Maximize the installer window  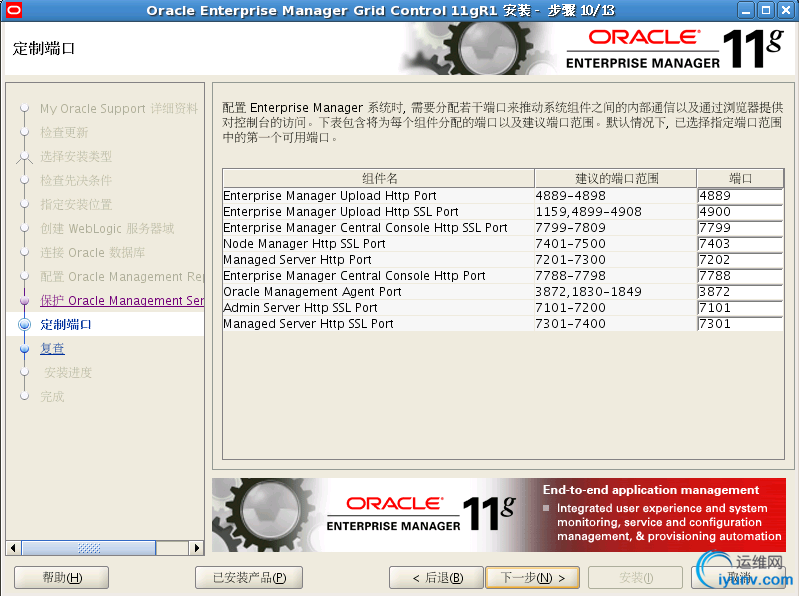point(765,10)
